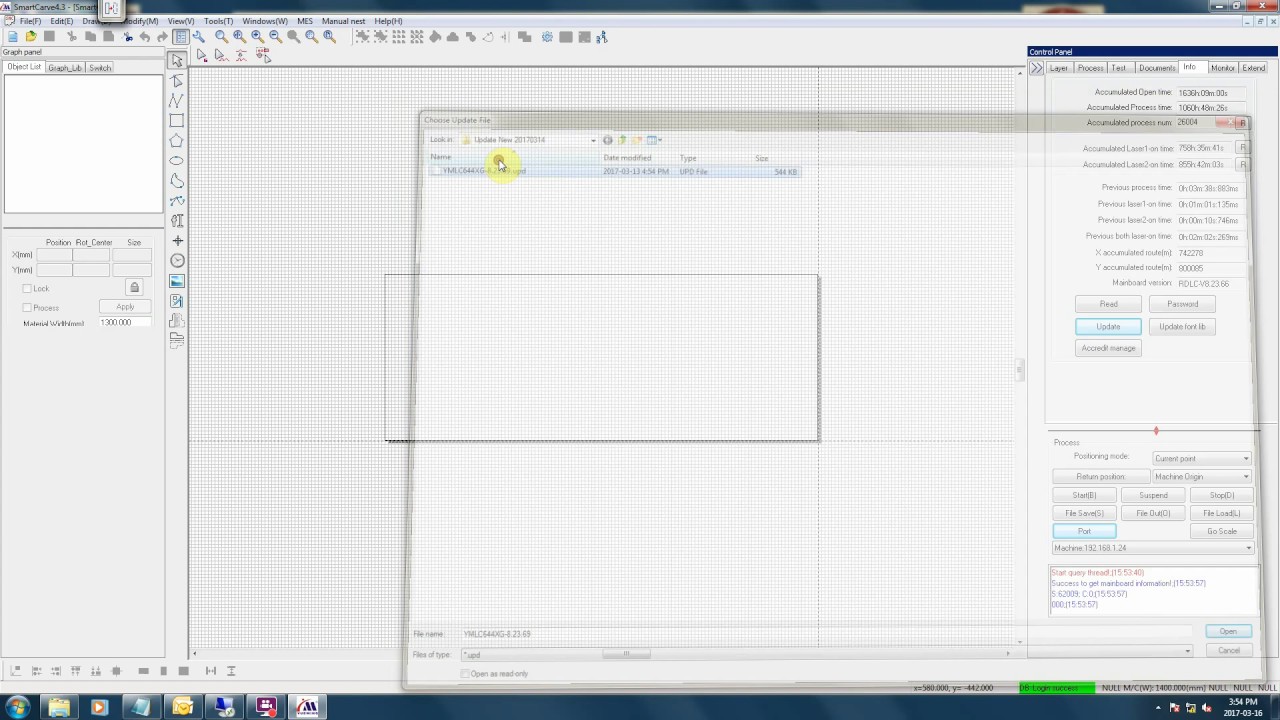Enable the Process checkbox

[x=28, y=308]
